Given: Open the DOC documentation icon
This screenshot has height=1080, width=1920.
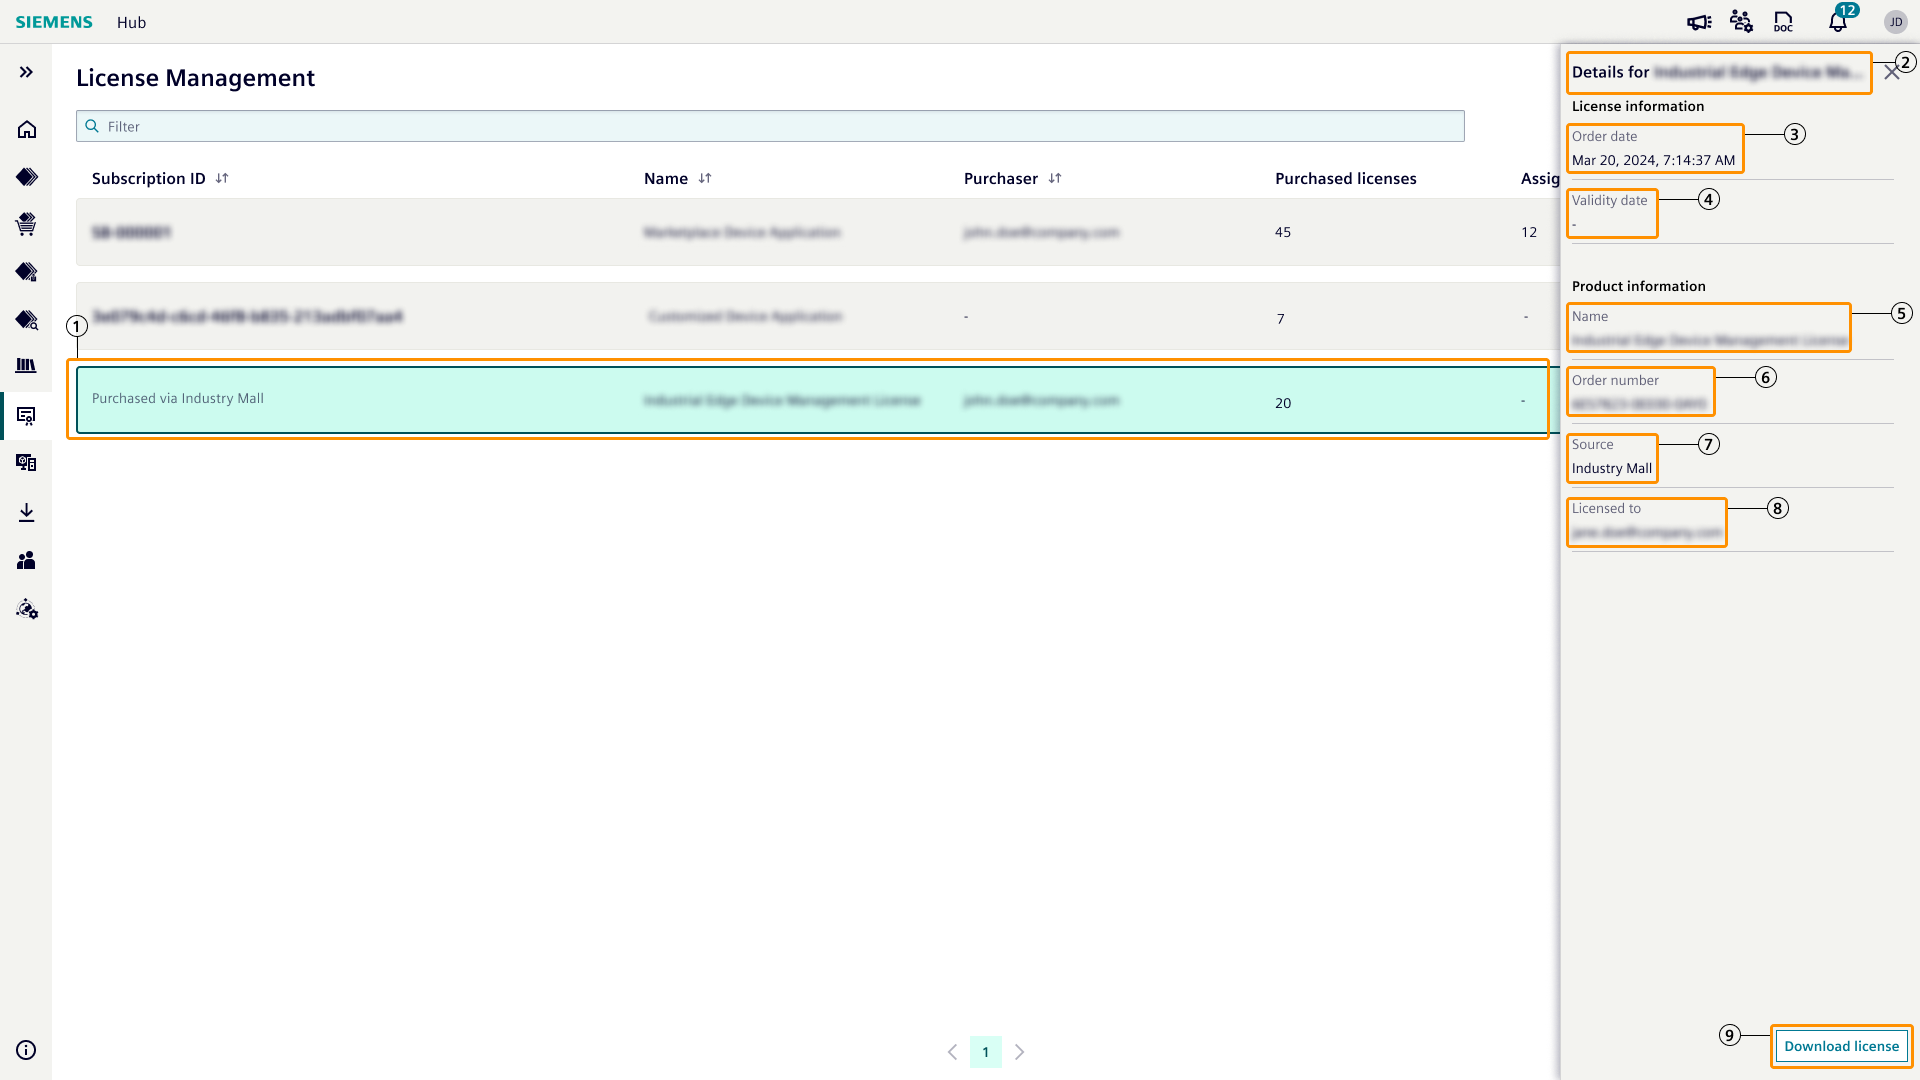Looking at the screenshot, I should 1783,22.
